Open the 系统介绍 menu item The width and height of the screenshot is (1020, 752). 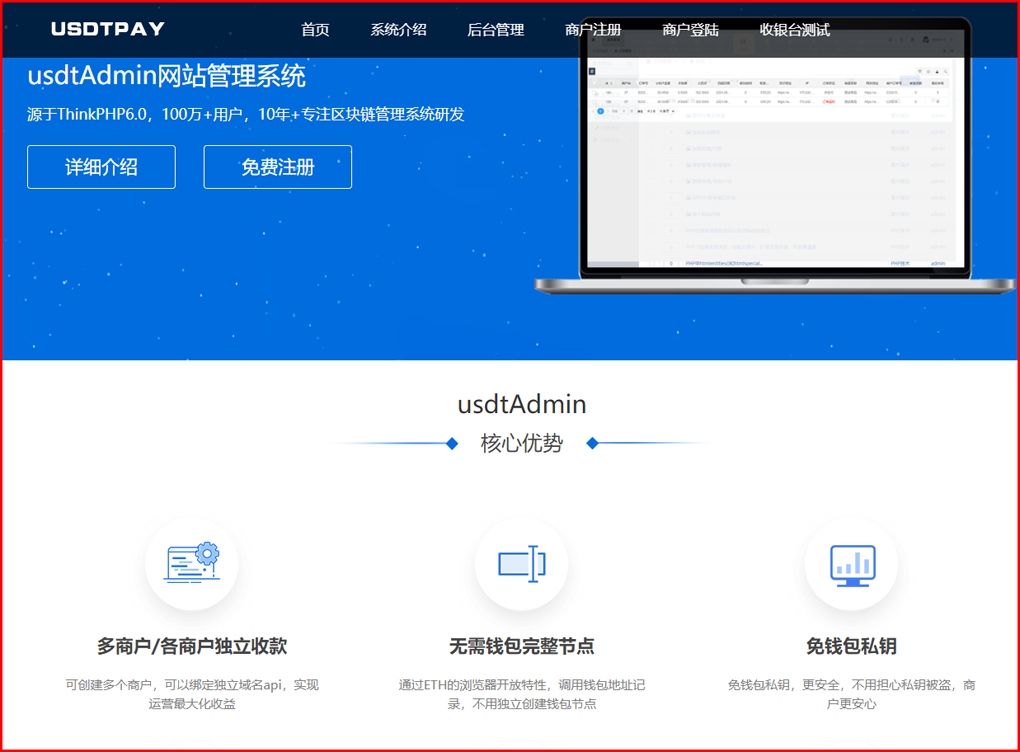pyautogui.click(x=399, y=30)
